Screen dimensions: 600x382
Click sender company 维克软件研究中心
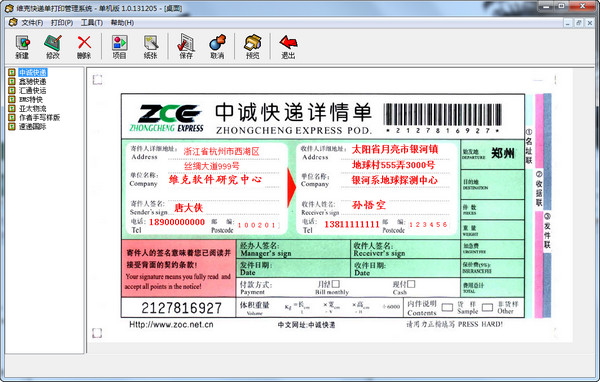(x=215, y=180)
